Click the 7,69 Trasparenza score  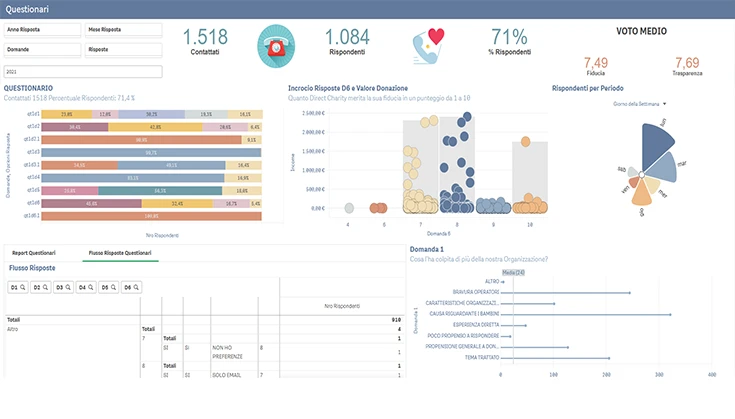[x=687, y=66]
